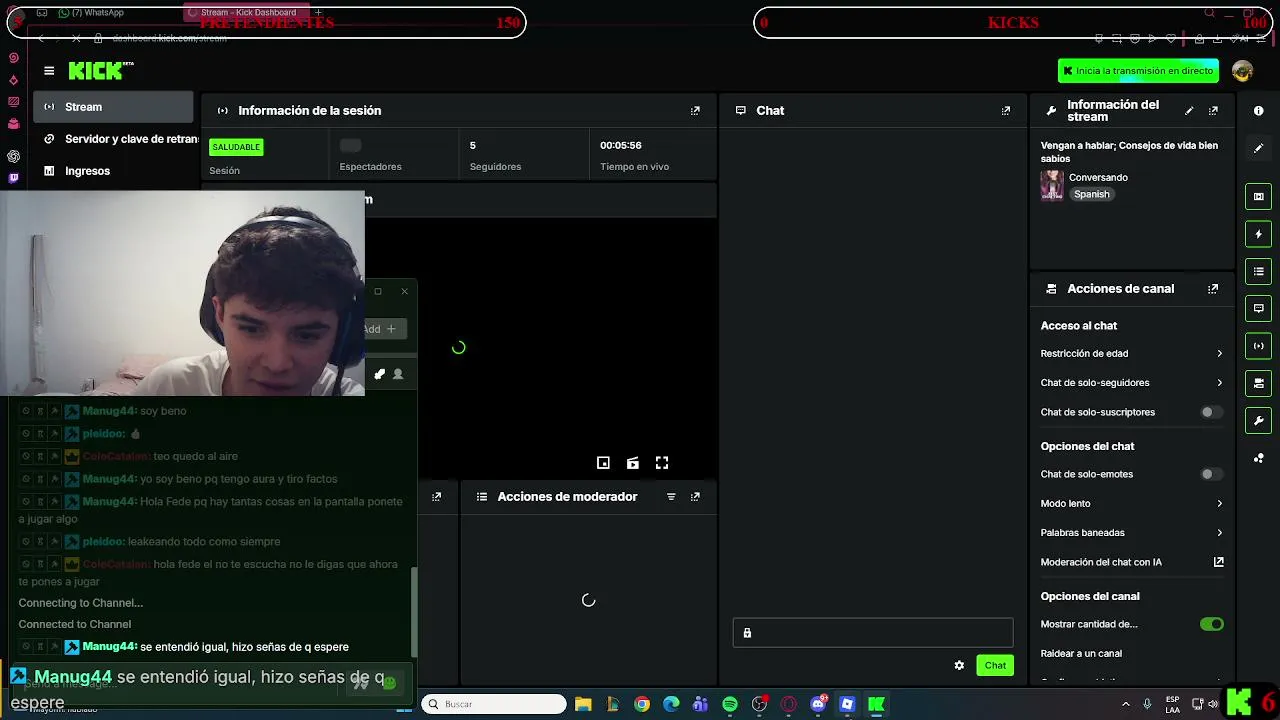This screenshot has width=1280, height=720.
Task: Click the Add button in overlay window
Action: (380, 329)
